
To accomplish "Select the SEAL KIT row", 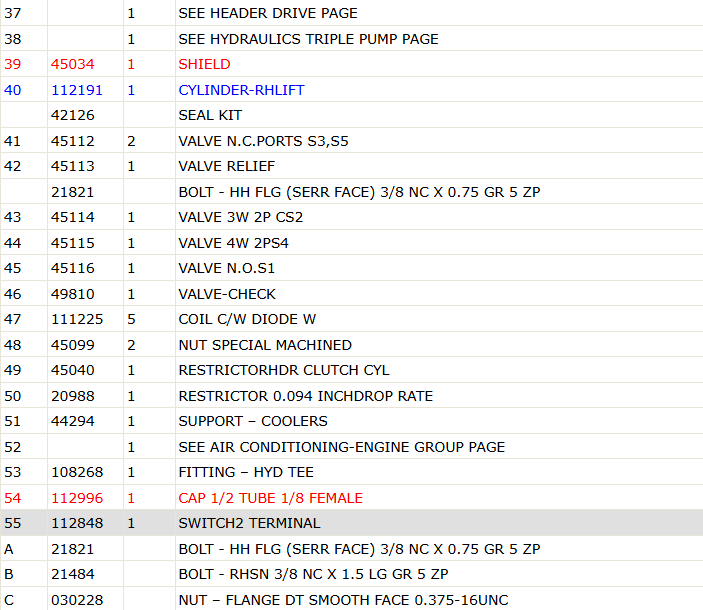I will pyautogui.click(x=352, y=115).
